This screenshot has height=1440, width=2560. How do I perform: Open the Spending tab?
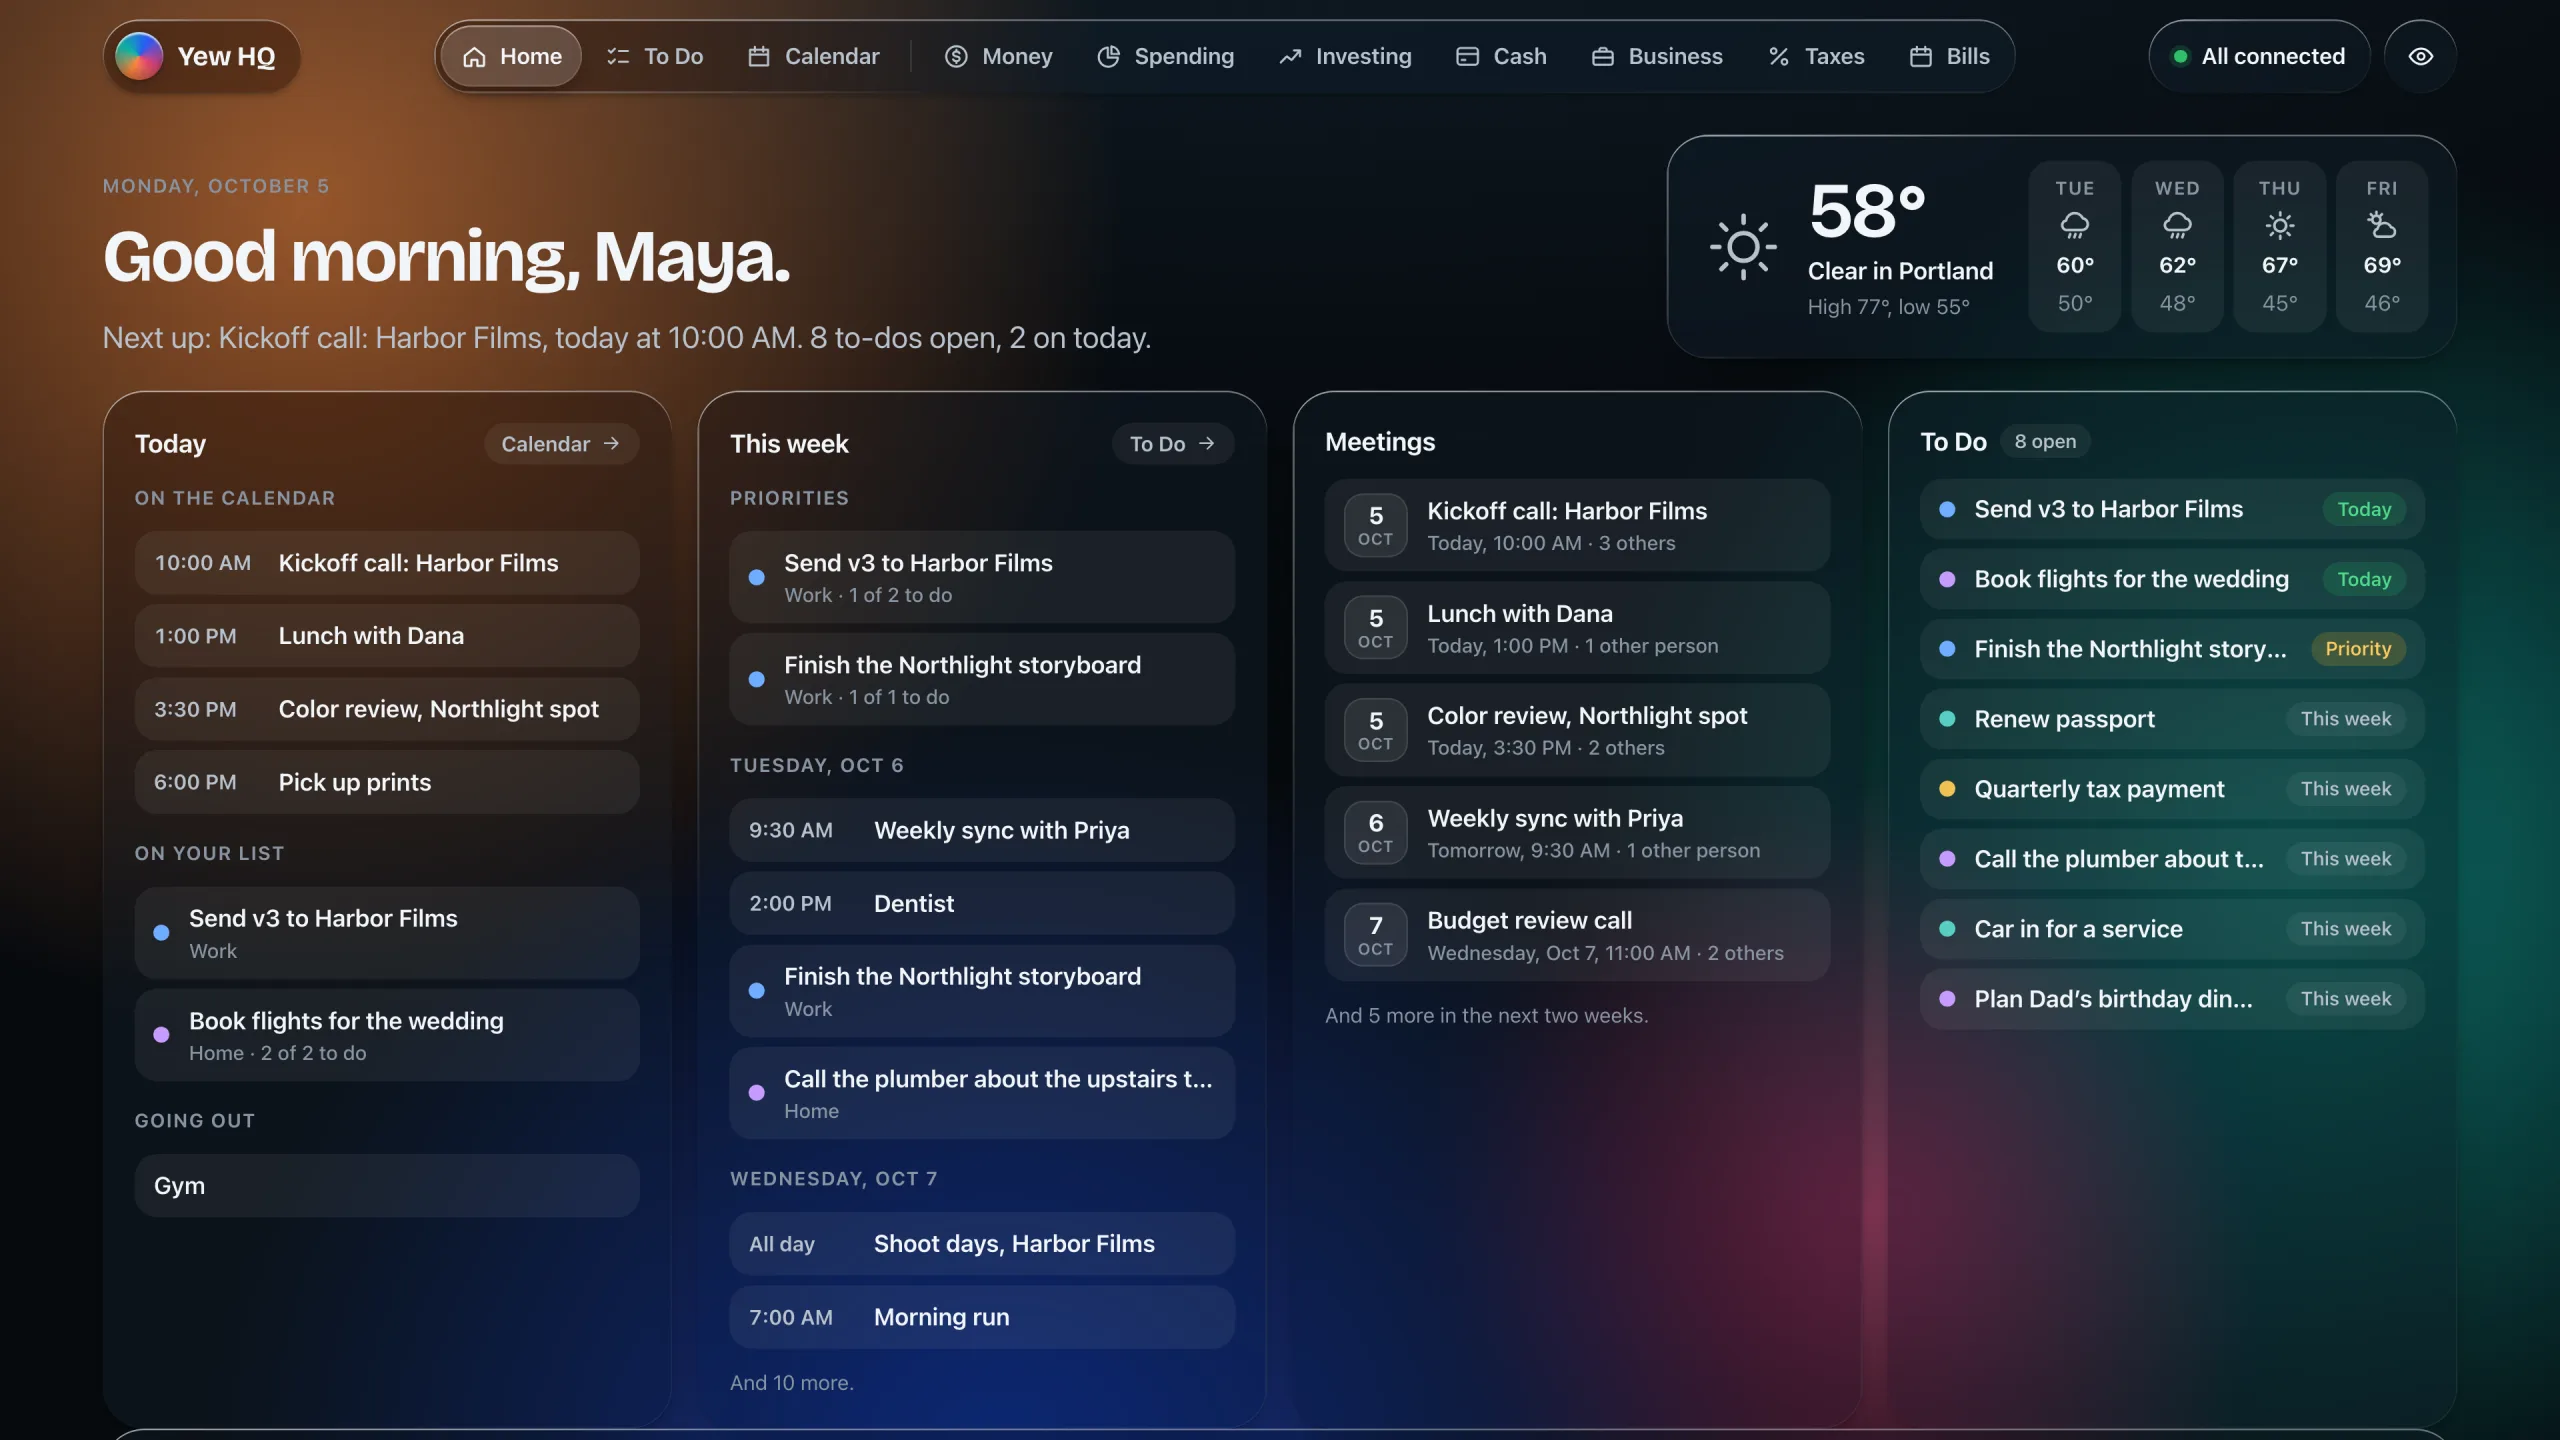(x=1165, y=57)
